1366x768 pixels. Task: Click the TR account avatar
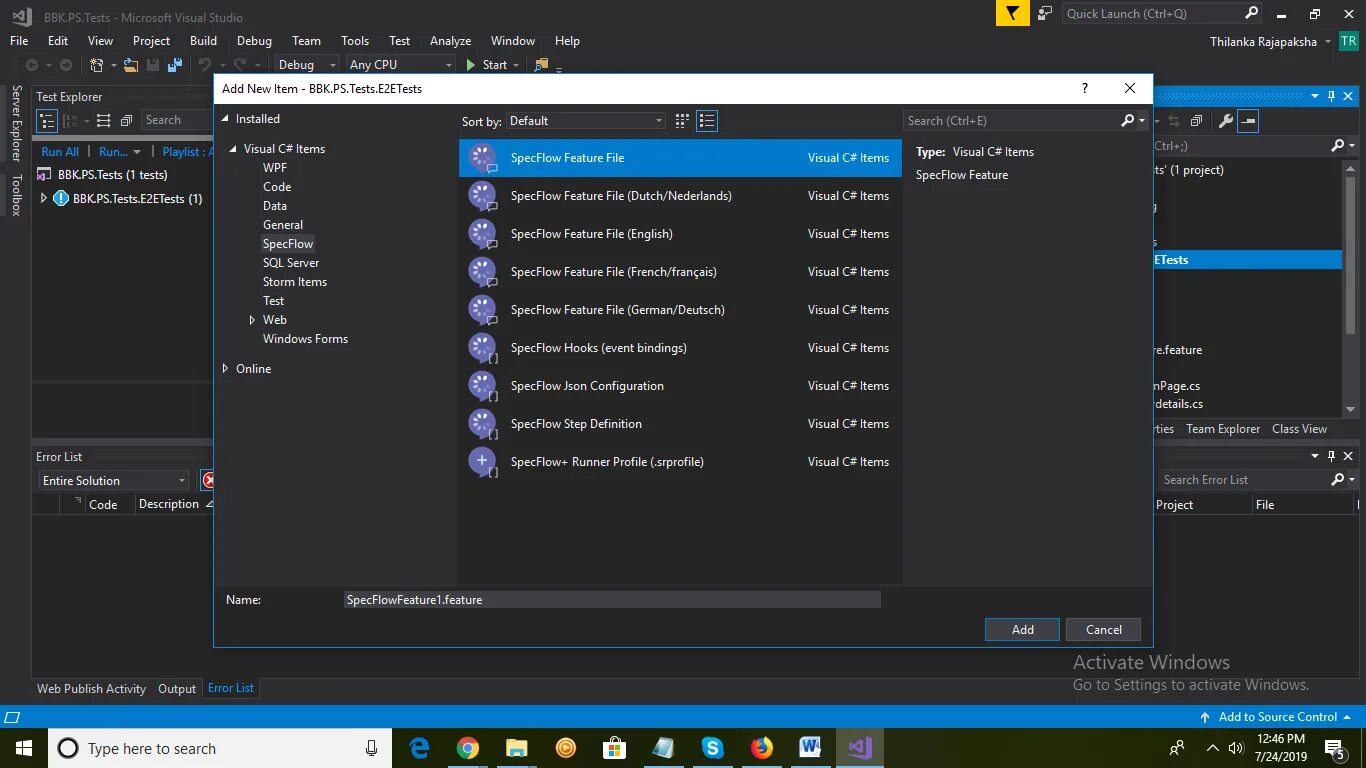tap(1349, 41)
